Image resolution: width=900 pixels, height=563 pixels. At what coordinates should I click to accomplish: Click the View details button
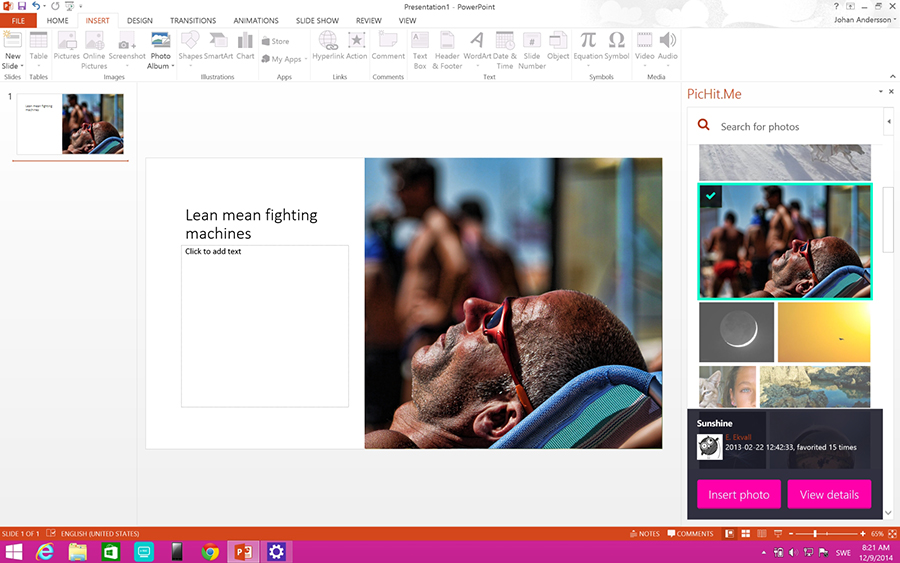click(829, 494)
